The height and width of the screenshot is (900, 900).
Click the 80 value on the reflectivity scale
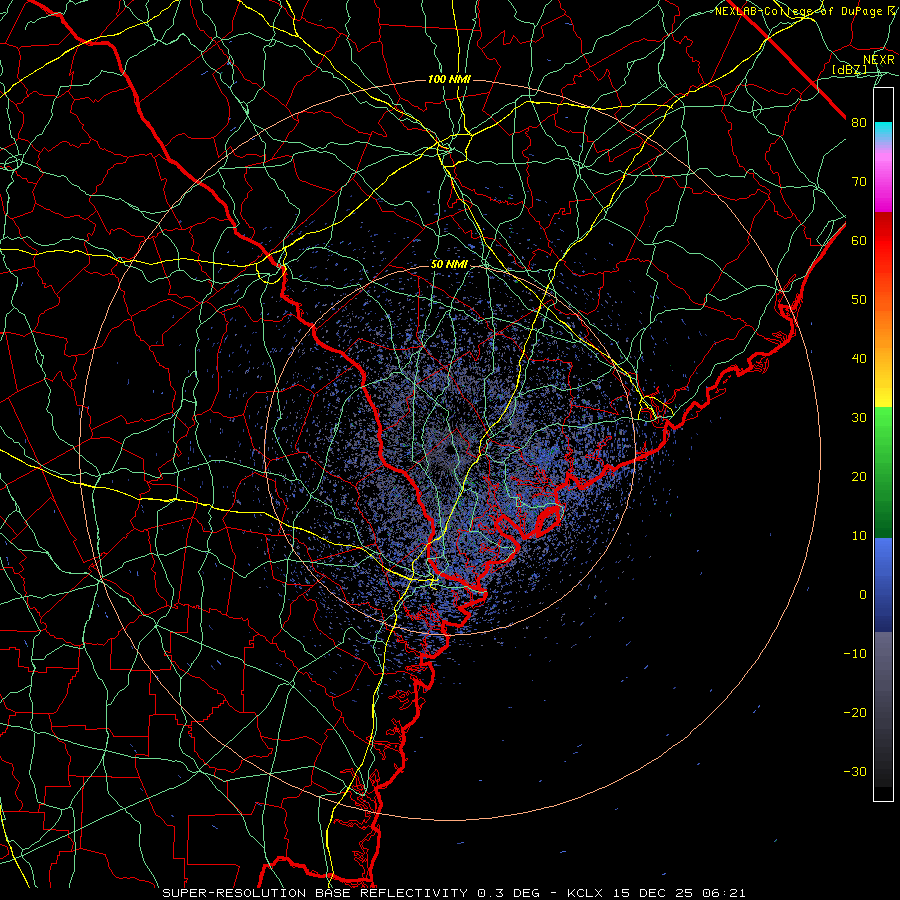[859, 123]
